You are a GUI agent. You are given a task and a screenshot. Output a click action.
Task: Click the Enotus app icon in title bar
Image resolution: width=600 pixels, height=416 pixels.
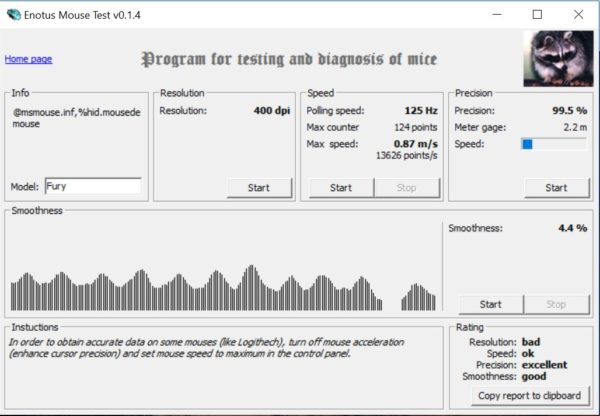pyautogui.click(x=13, y=14)
